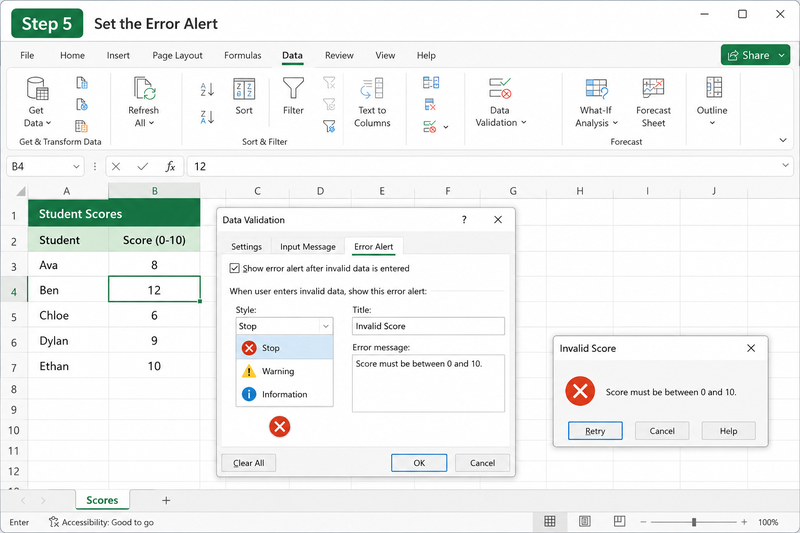Click Cancel in Data Validation dialog
The image size is (800, 533).
pos(482,463)
